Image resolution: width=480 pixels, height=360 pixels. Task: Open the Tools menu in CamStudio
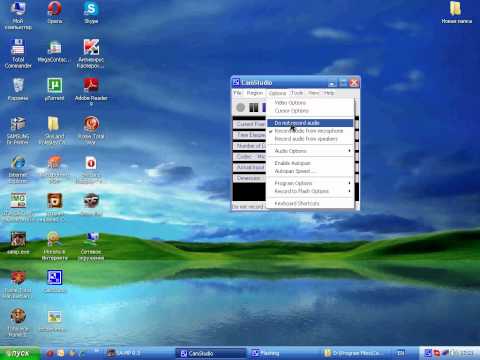tap(297, 93)
